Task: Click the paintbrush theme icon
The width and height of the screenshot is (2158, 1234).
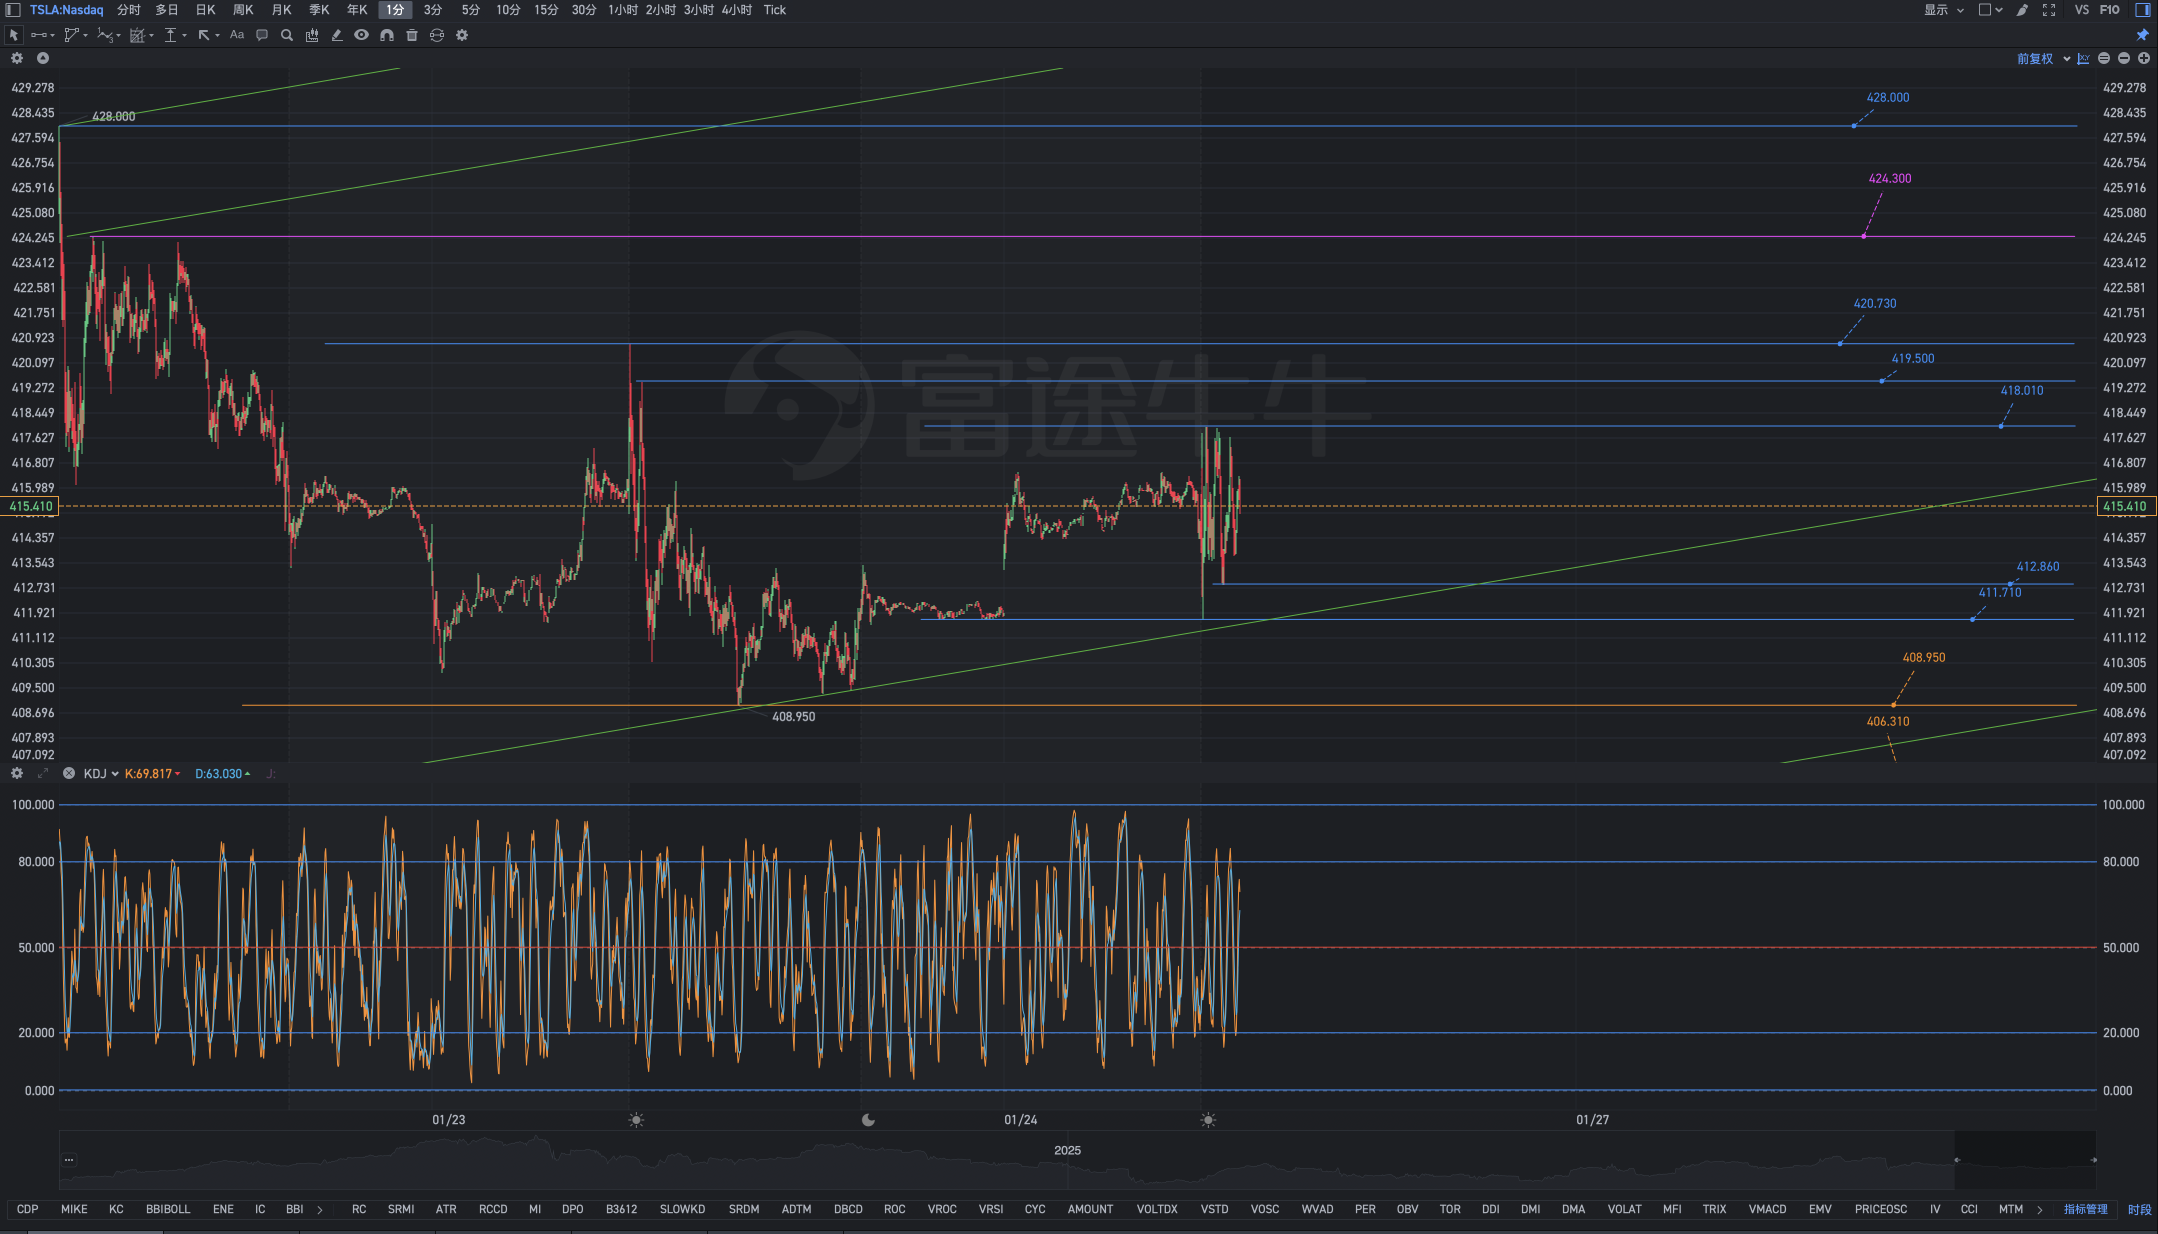Action: click(2022, 10)
